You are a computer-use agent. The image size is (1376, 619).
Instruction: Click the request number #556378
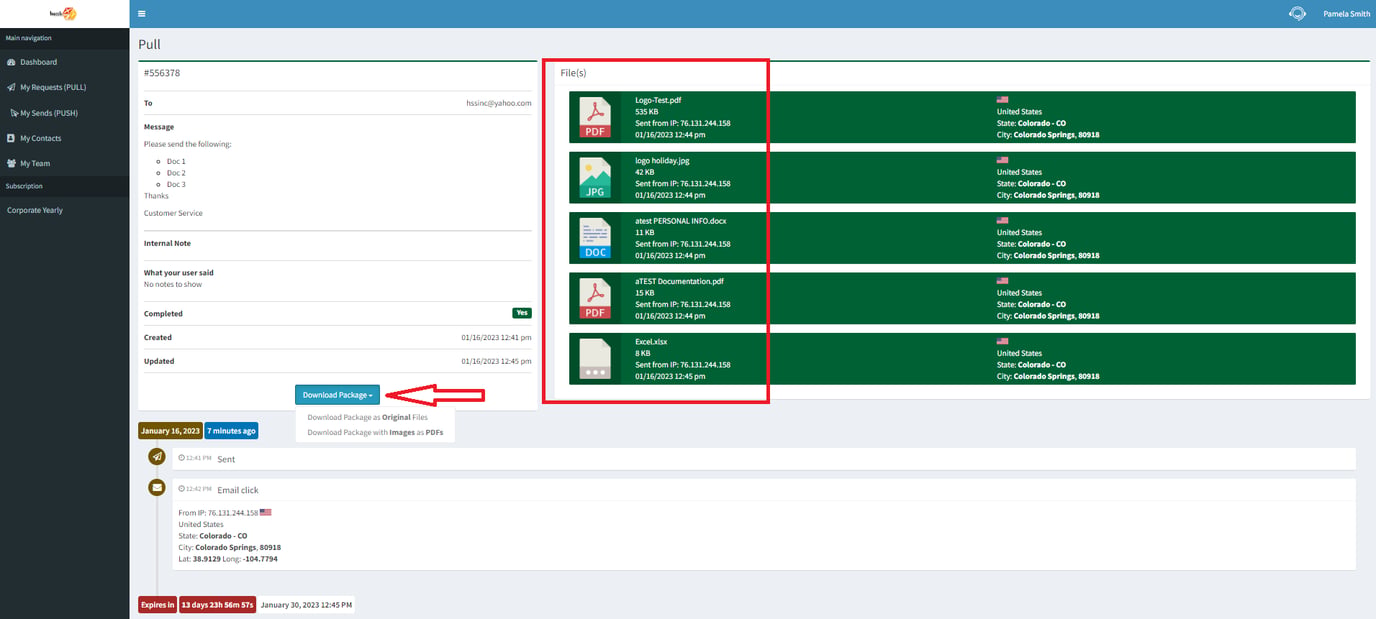(x=162, y=73)
